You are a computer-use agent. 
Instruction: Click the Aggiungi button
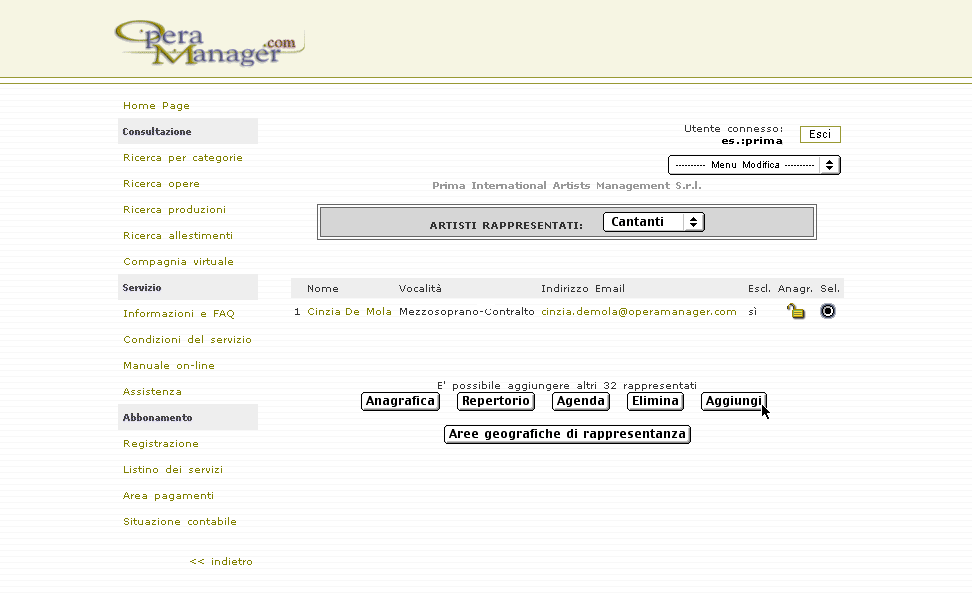[733, 401]
